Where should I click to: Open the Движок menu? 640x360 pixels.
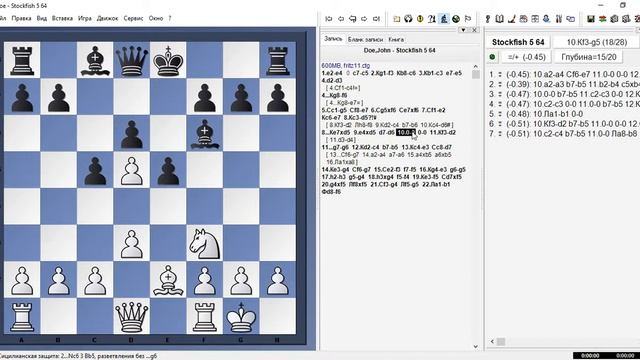(x=107, y=18)
